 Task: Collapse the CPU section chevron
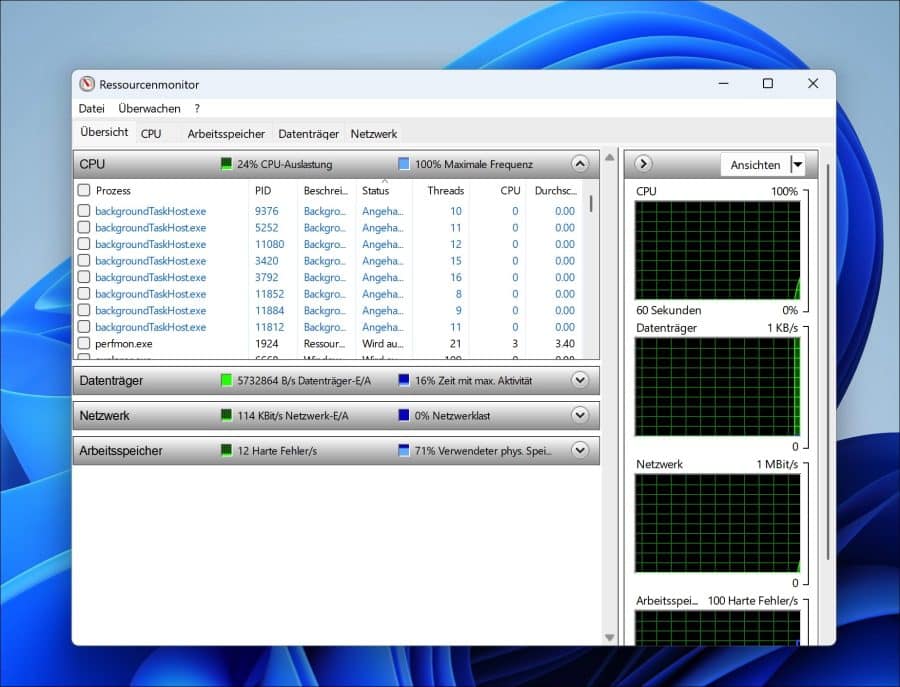580,164
